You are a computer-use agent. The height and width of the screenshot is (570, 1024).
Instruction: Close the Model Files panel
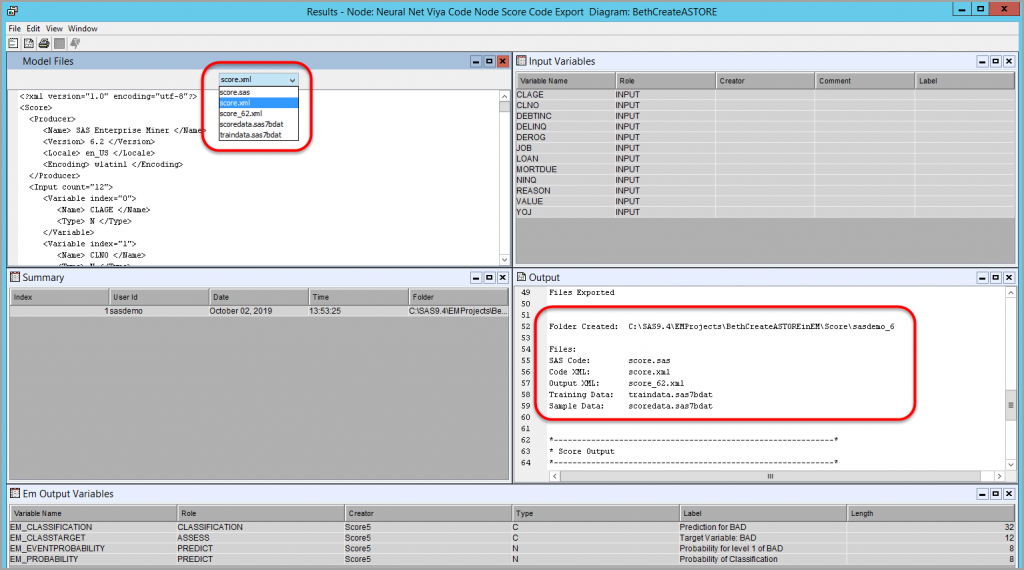point(503,61)
